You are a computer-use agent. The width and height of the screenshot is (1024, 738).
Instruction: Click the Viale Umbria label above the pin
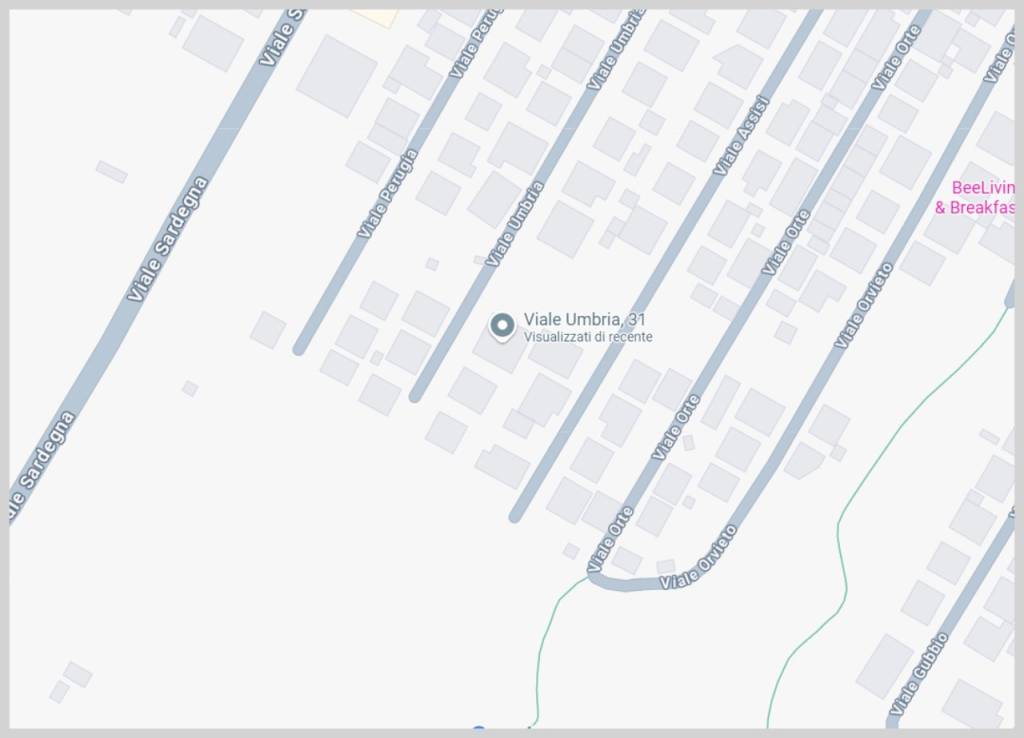pyautogui.click(x=515, y=224)
